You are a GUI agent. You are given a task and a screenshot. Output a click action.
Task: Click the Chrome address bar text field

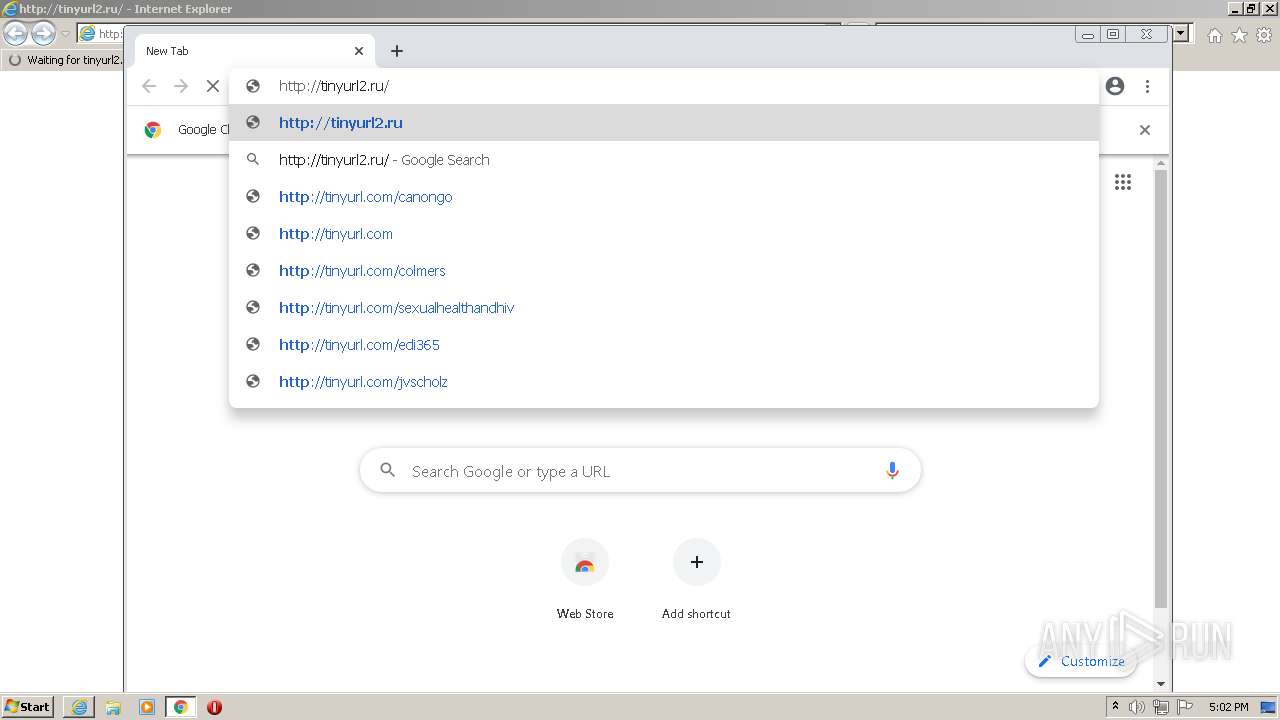click(x=664, y=86)
